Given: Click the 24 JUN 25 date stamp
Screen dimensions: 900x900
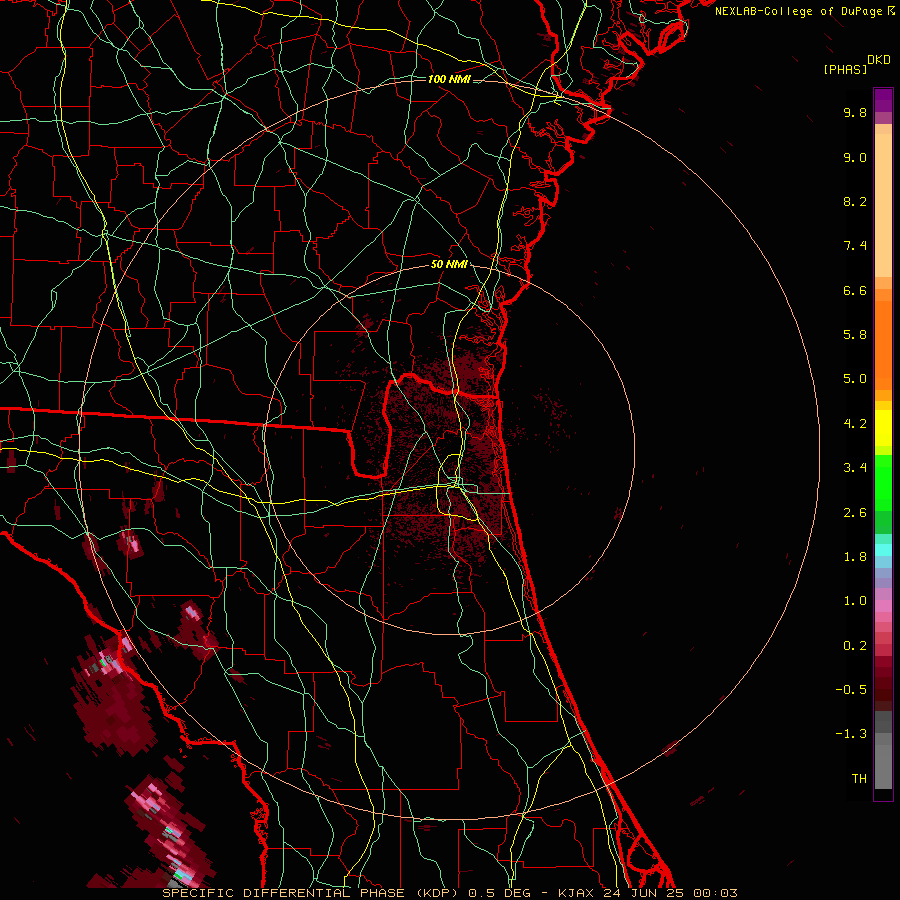Looking at the screenshot, I should tap(643, 893).
